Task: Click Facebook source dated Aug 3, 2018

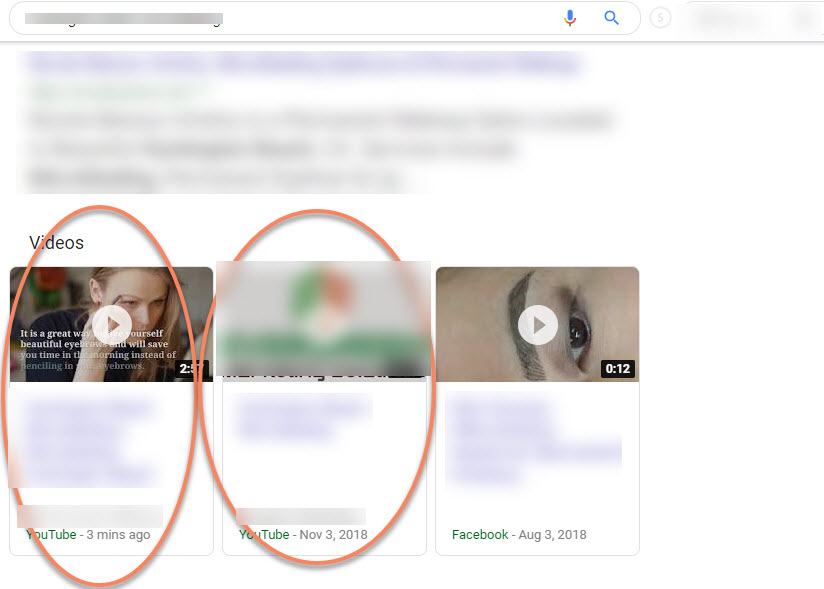Action: [x=519, y=534]
